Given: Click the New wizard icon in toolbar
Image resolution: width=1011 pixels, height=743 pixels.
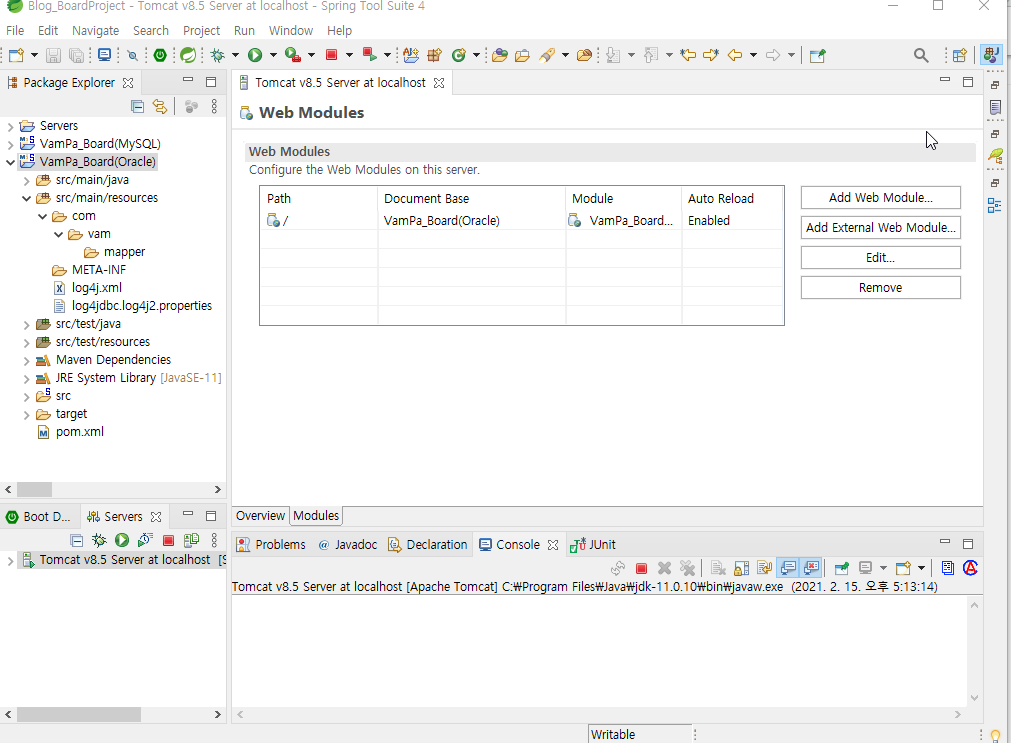Looking at the screenshot, I should coord(17,55).
